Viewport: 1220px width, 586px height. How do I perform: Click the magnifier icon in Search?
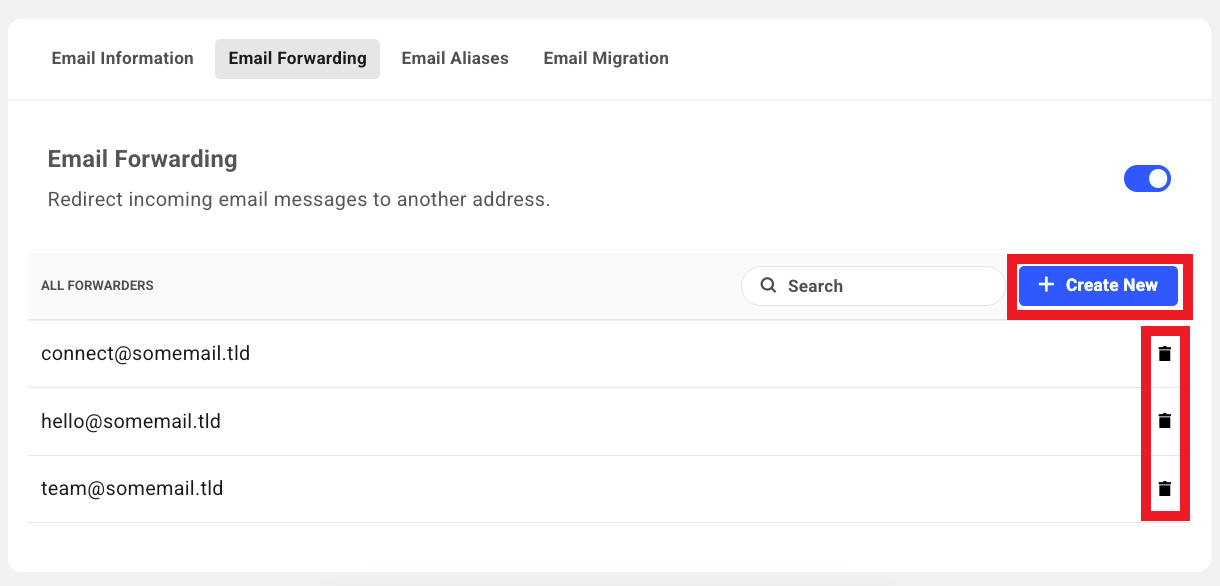768,285
